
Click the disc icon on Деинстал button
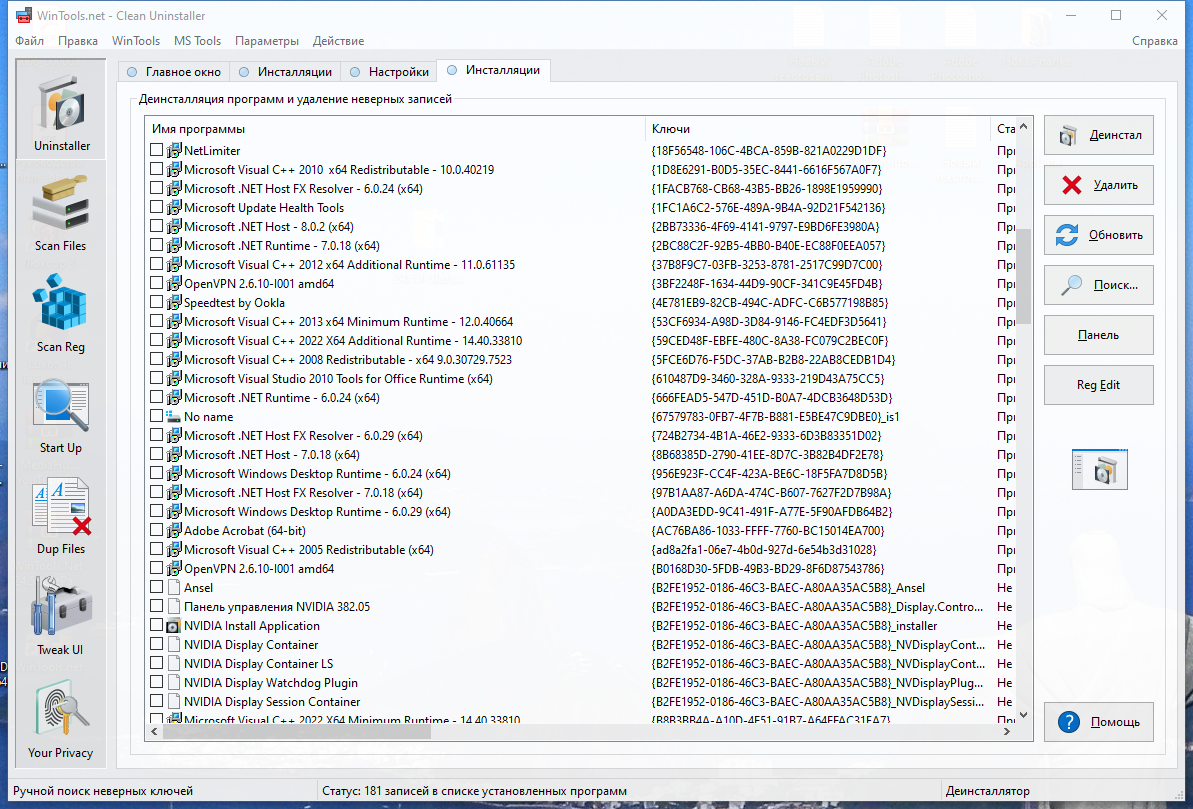(1068, 135)
